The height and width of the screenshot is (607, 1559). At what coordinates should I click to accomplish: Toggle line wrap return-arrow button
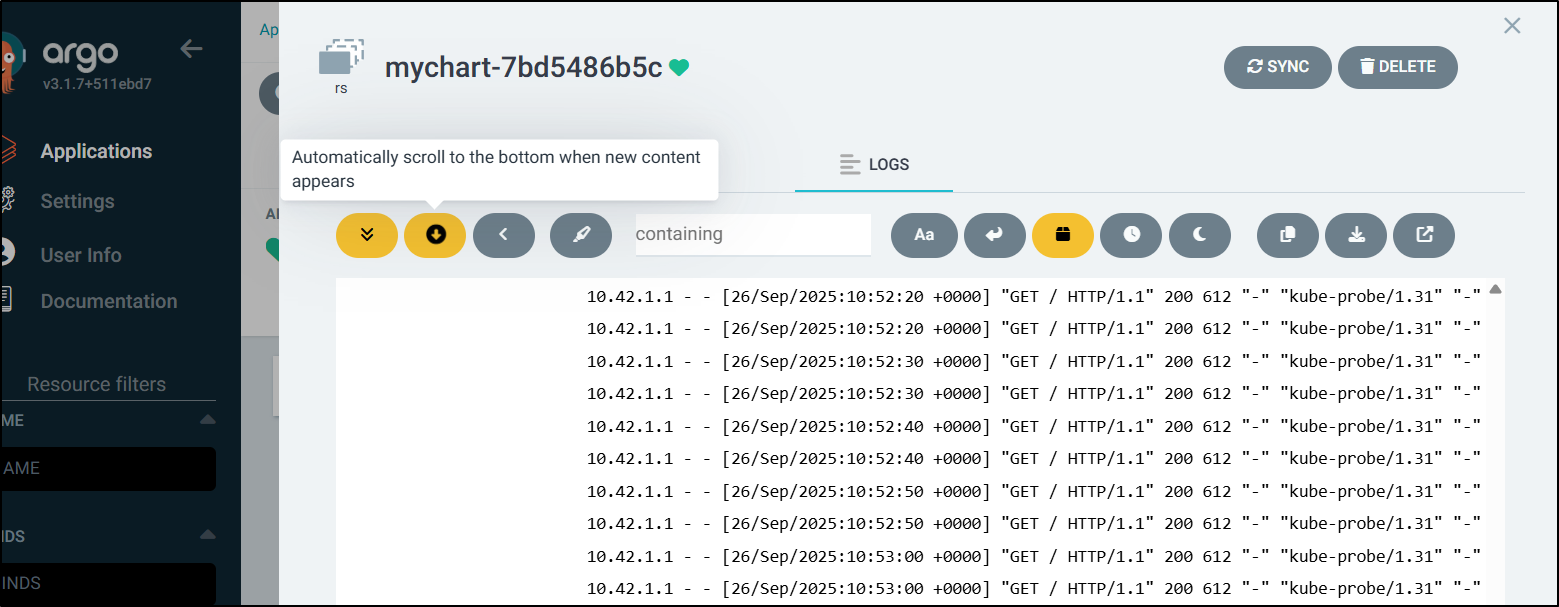click(992, 235)
